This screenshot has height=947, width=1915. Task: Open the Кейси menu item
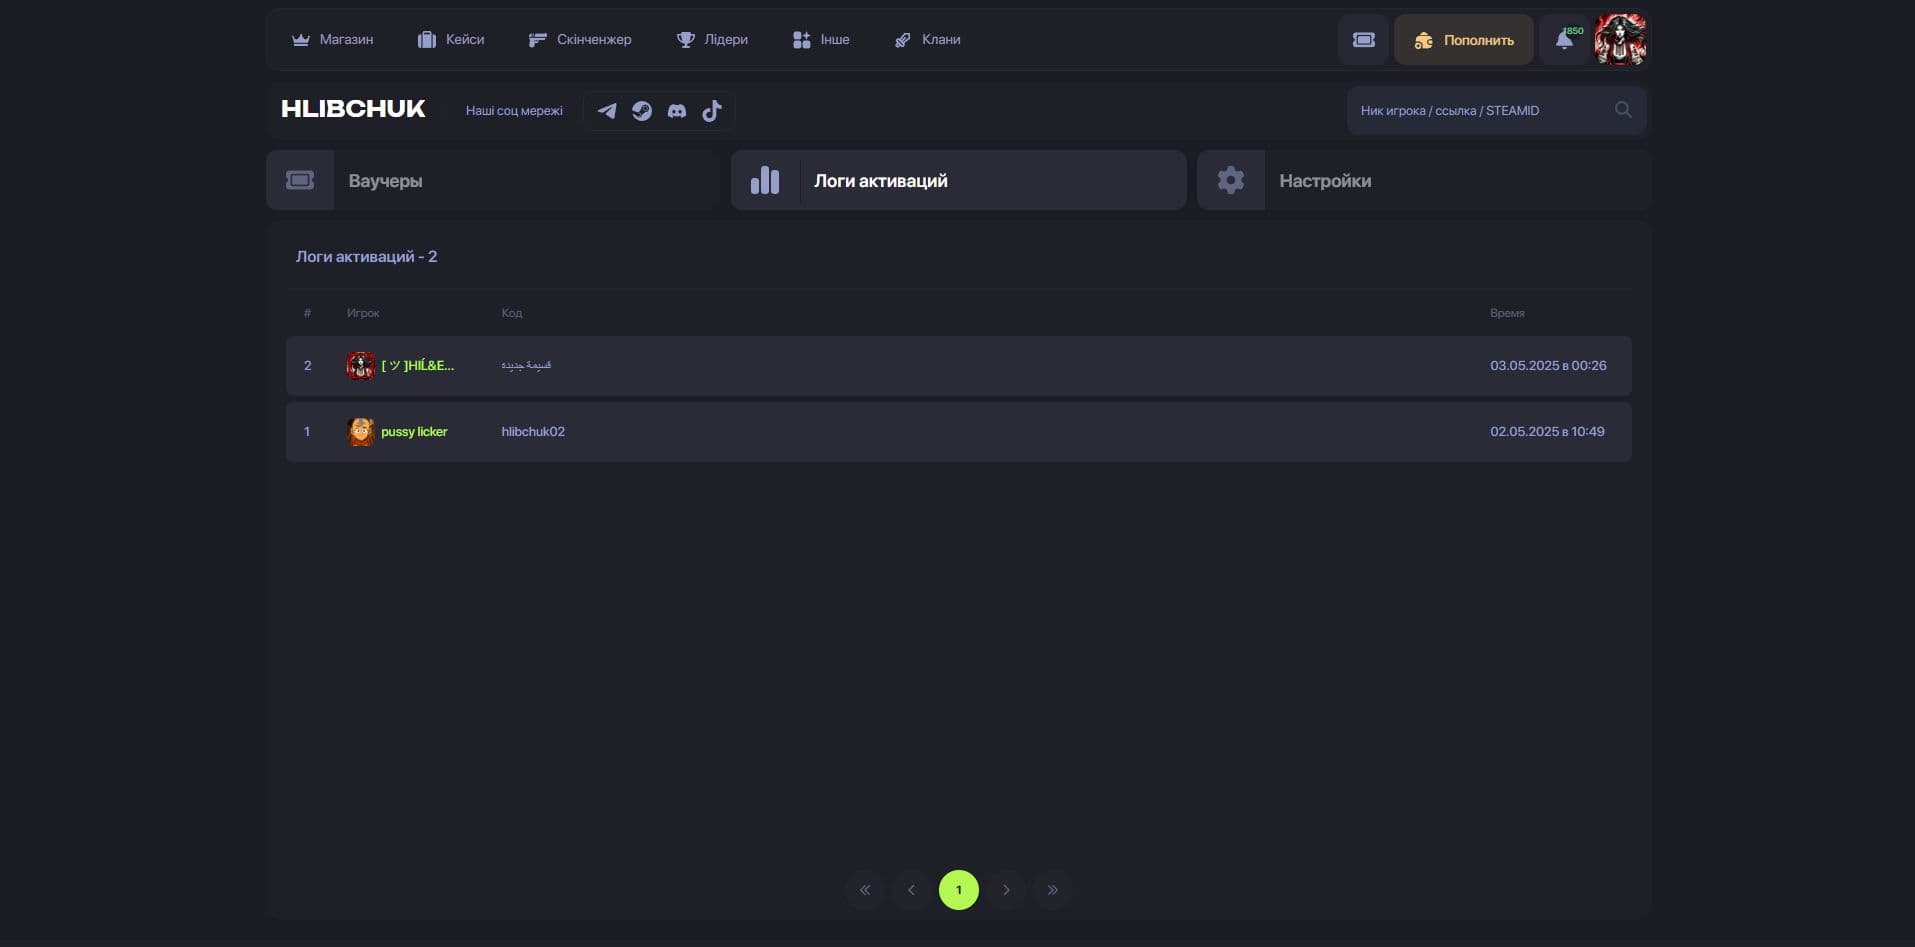451,40
